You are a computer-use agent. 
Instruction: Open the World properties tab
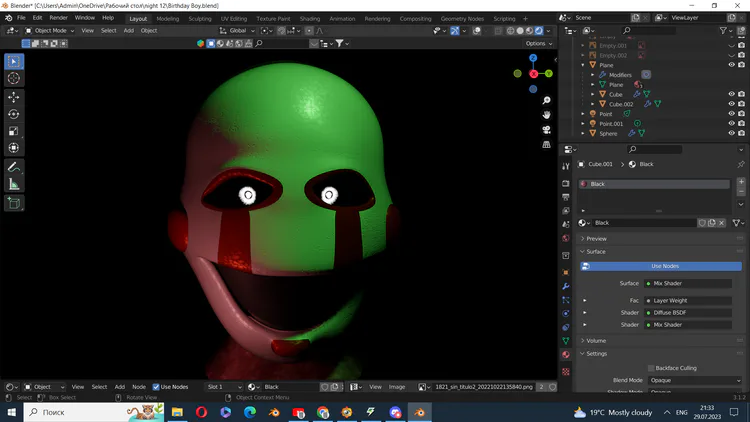coord(566,238)
